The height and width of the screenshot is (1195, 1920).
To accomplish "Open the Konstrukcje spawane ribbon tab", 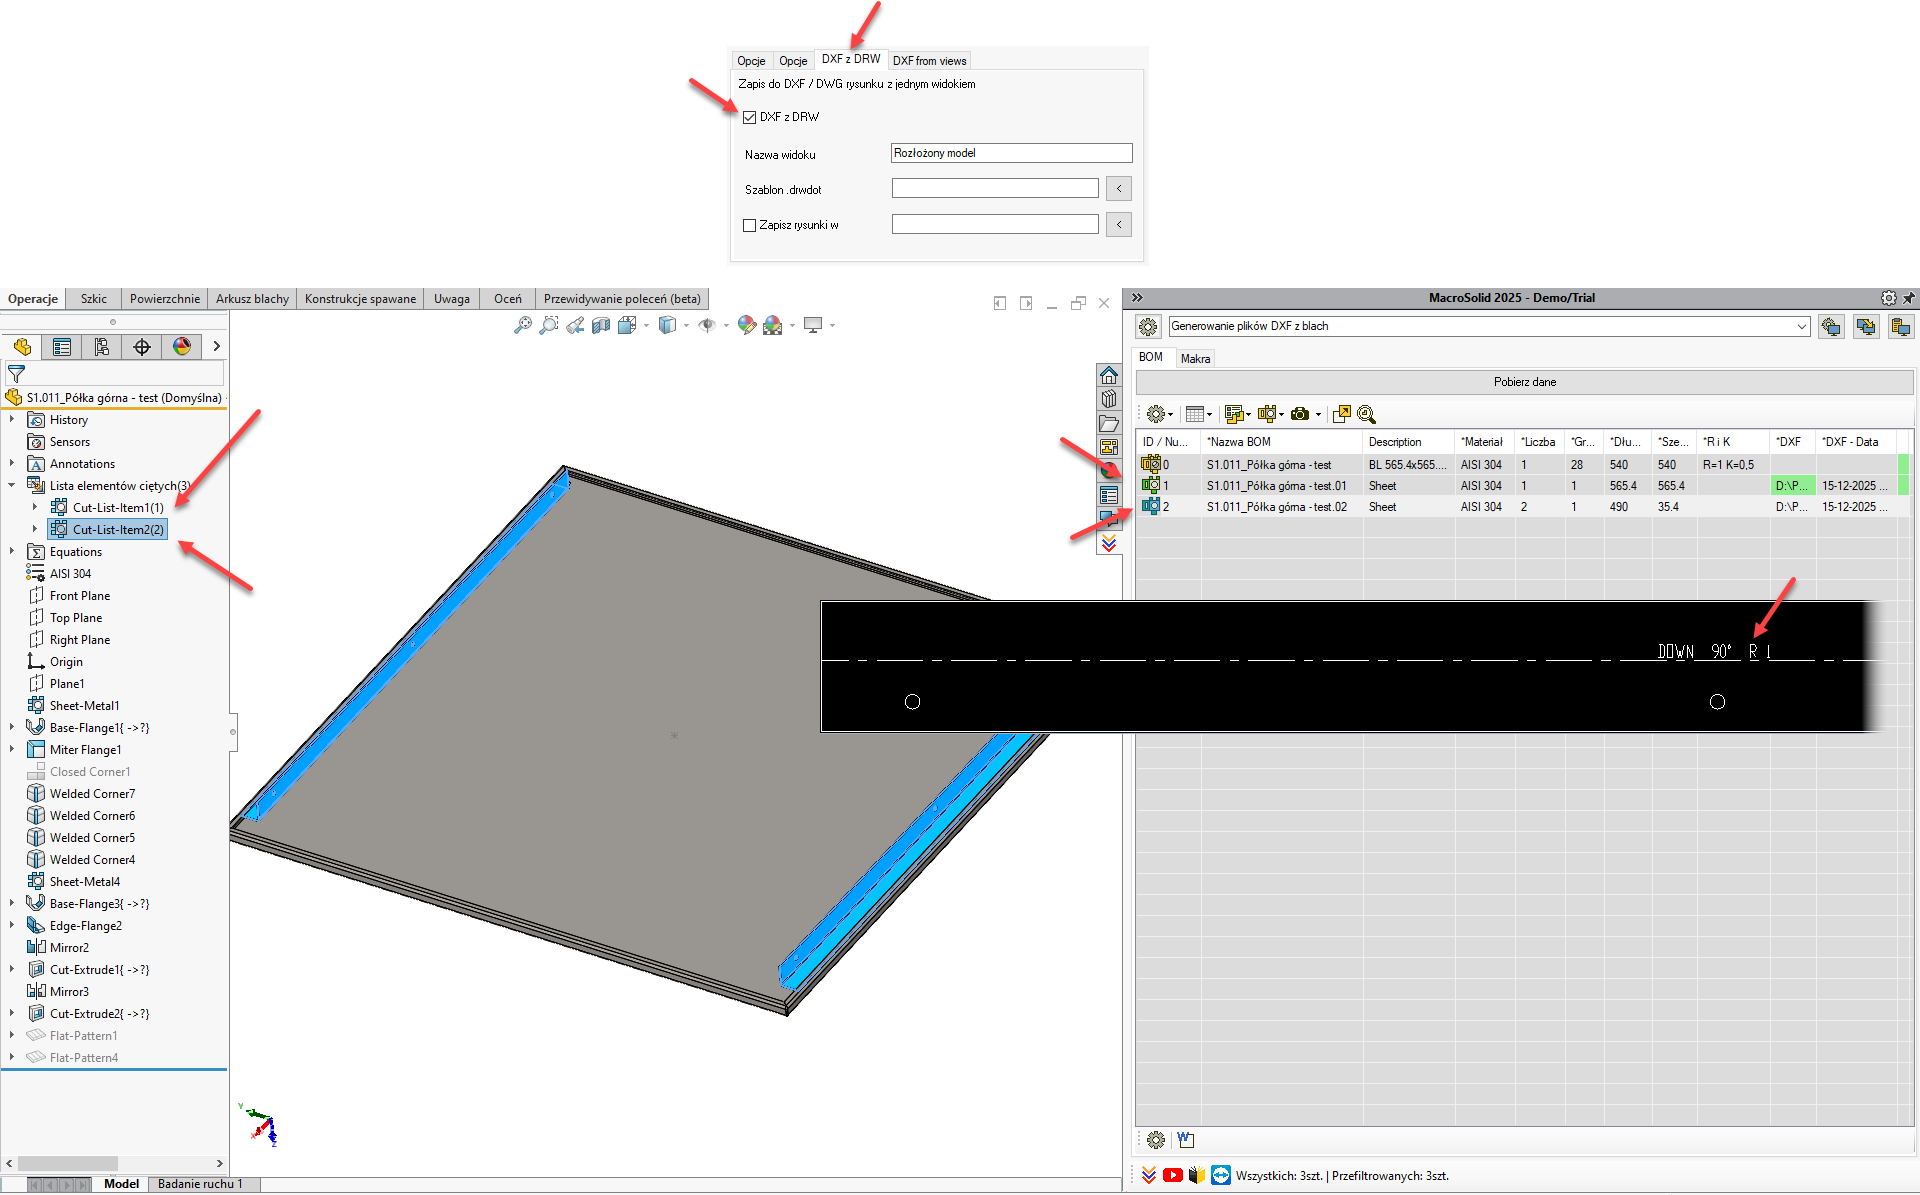I will [360, 299].
